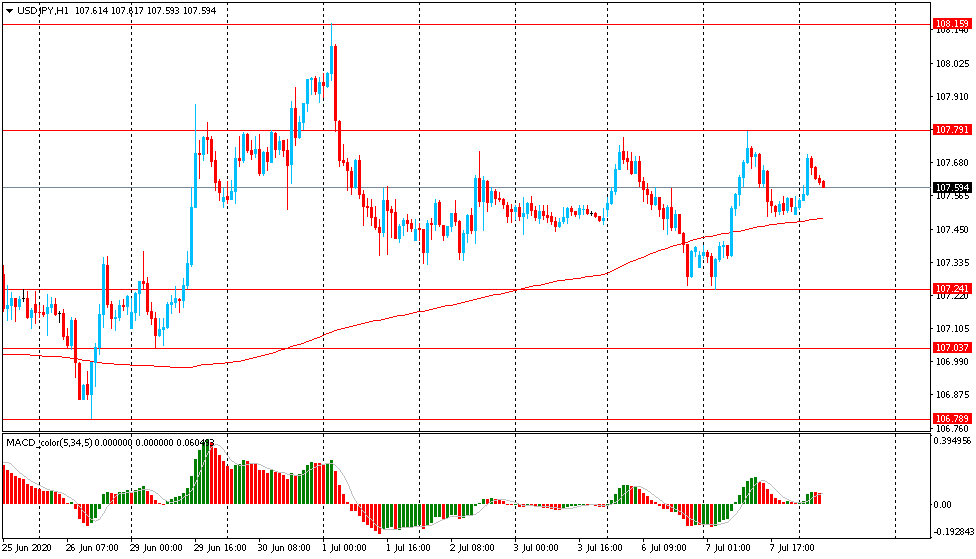Select the 107.680 price scale value
Image resolution: width=976 pixels, height=559 pixels.
[x=952, y=162]
